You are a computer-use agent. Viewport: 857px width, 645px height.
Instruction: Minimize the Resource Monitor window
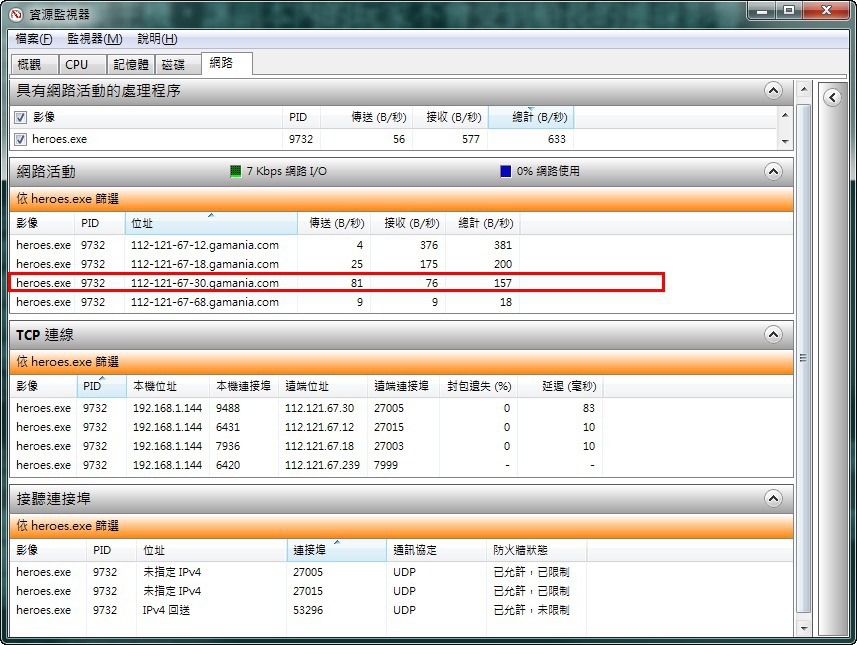pos(763,10)
